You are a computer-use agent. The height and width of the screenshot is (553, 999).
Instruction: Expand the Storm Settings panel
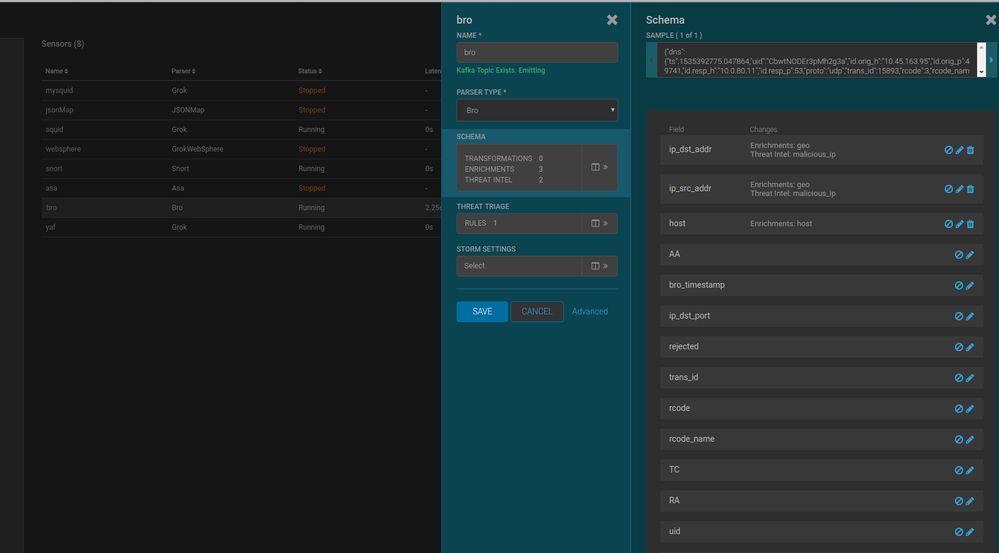pyautogui.click(x=599, y=266)
